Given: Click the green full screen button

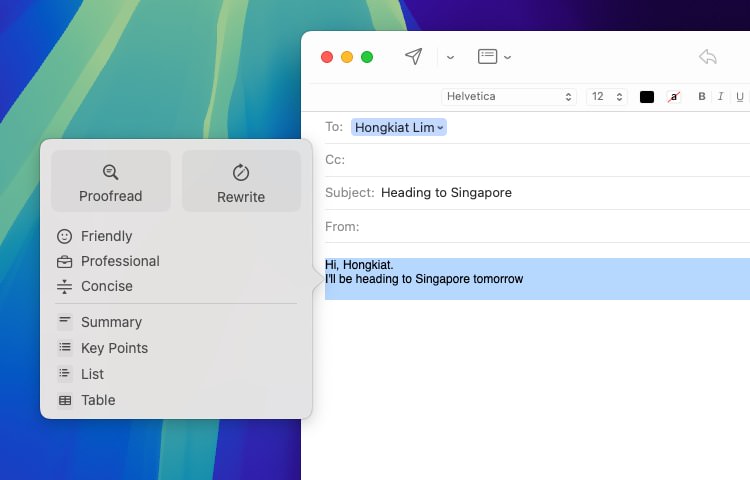Looking at the screenshot, I should pos(367,57).
